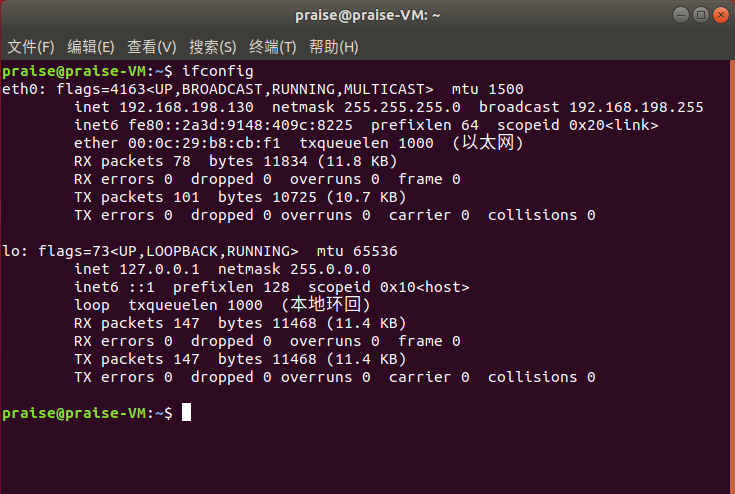The width and height of the screenshot is (735, 494).
Task: Click the block cursor at the prompt
Action: pos(186,413)
